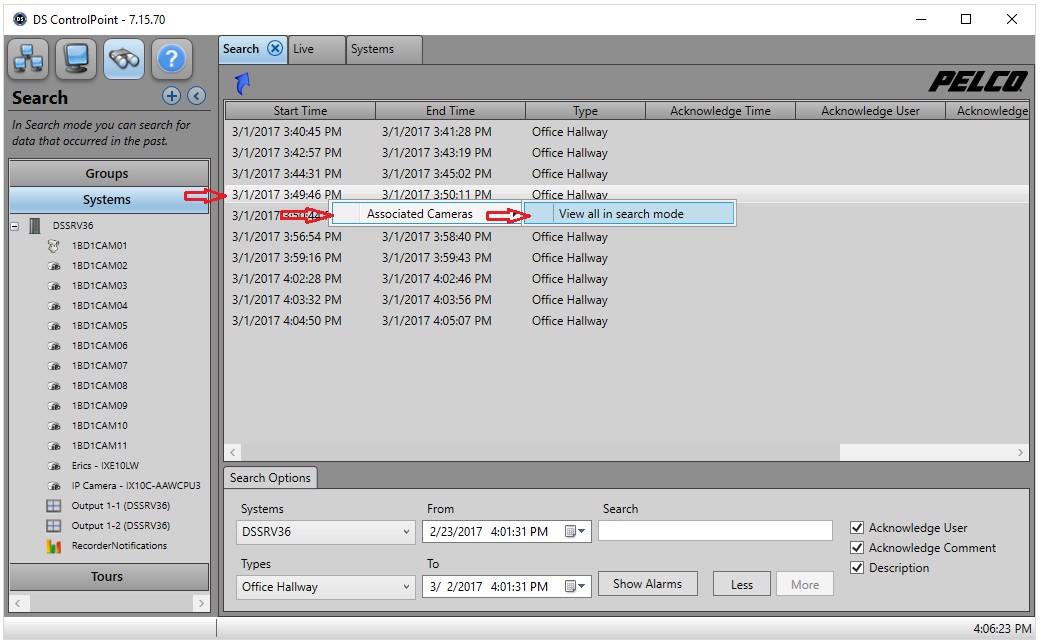
Task: Open Help with the question mark icon
Action: click(x=171, y=59)
